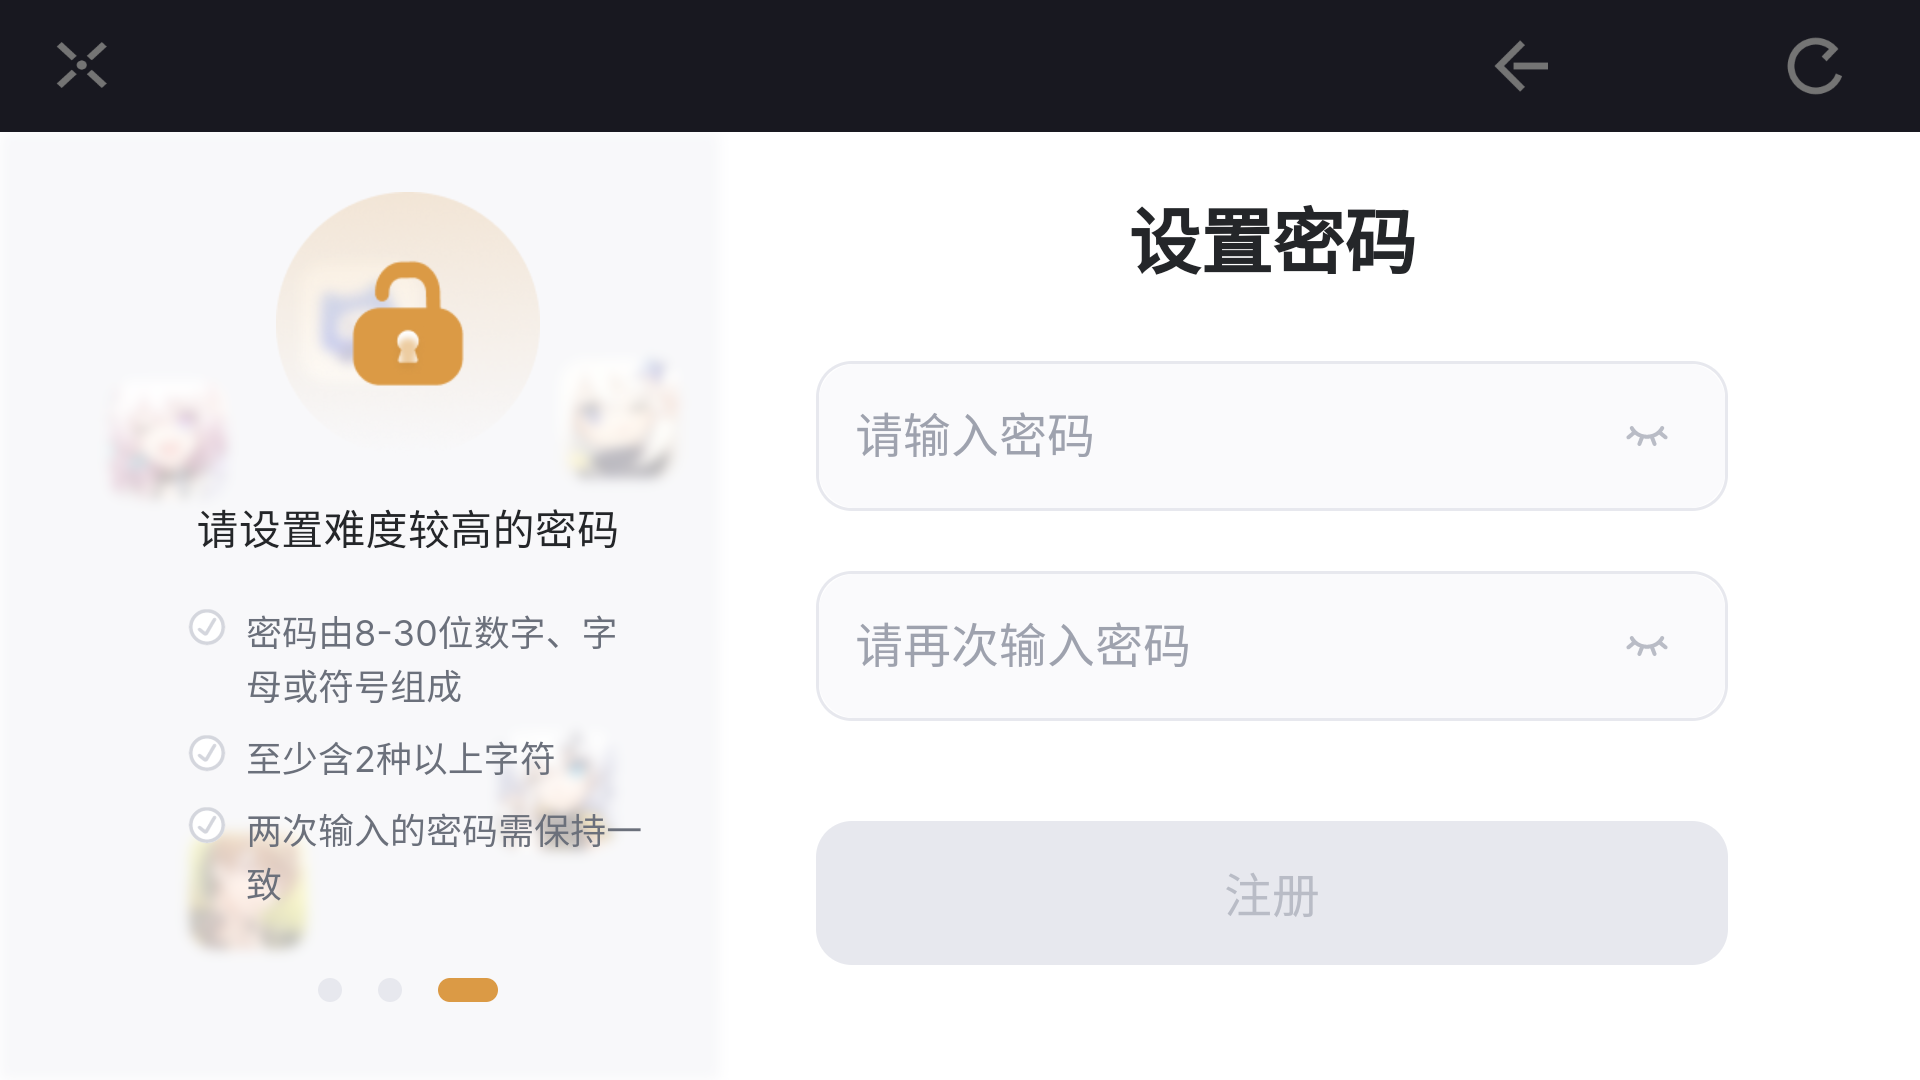Click the refresh icon in top bar
This screenshot has width=1920, height=1080.
[x=1814, y=66]
